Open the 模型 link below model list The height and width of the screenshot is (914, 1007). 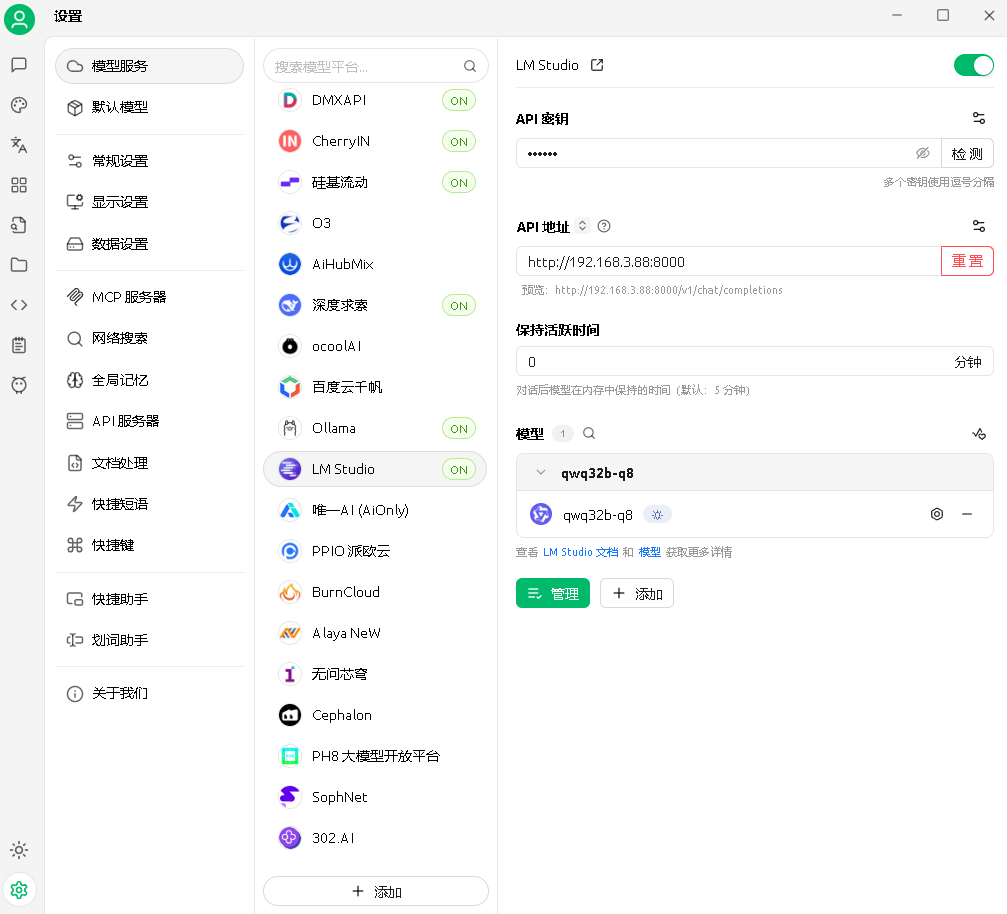click(x=649, y=552)
